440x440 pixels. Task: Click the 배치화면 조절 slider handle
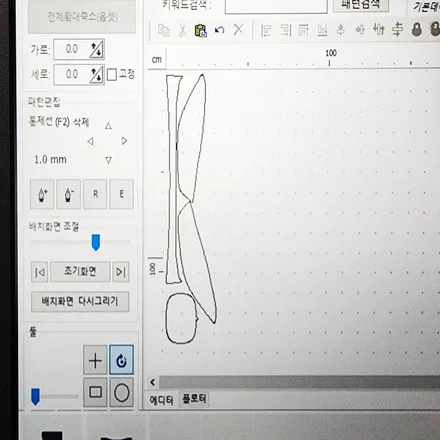pyautogui.click(x=96, y=242)
